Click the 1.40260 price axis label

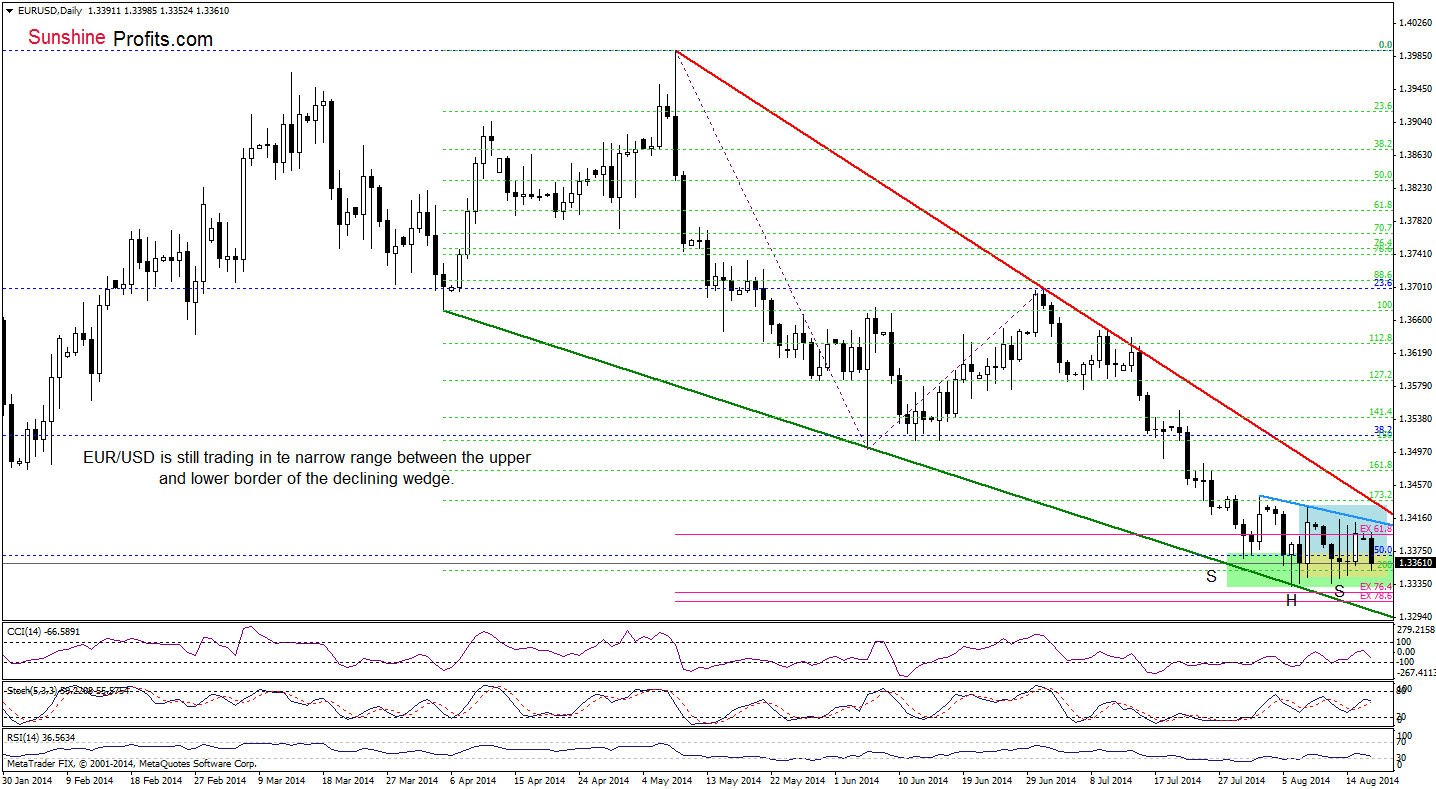pos(1415,22)
